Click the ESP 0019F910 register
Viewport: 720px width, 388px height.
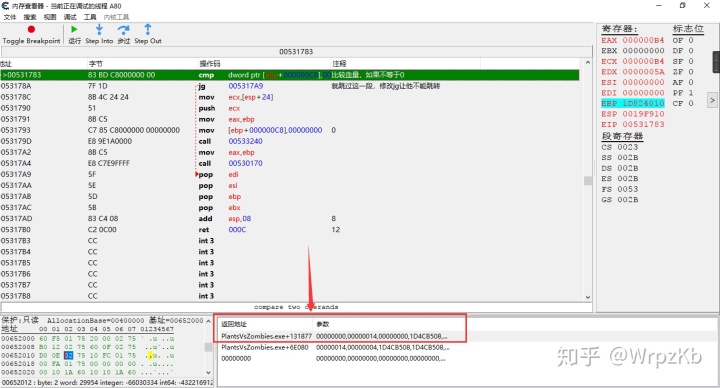(633, 114)
